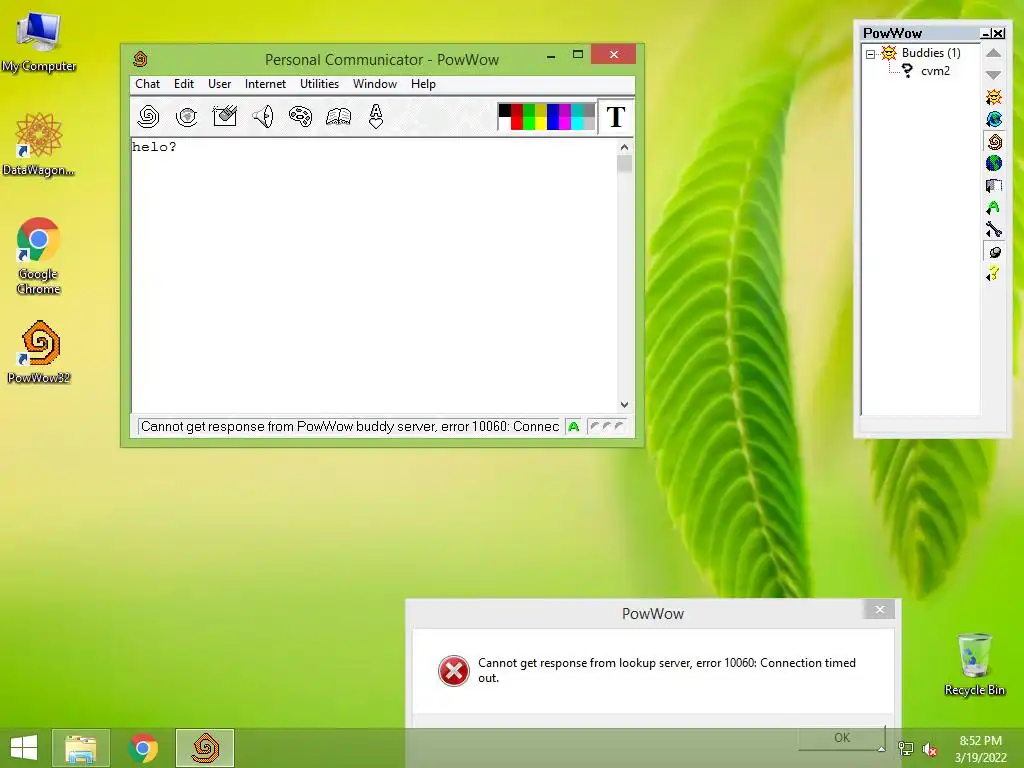This screenshot has height=768, width=1024.
Task: Select the PowWow32 desktop shortcut
Action: coord(39,352)
